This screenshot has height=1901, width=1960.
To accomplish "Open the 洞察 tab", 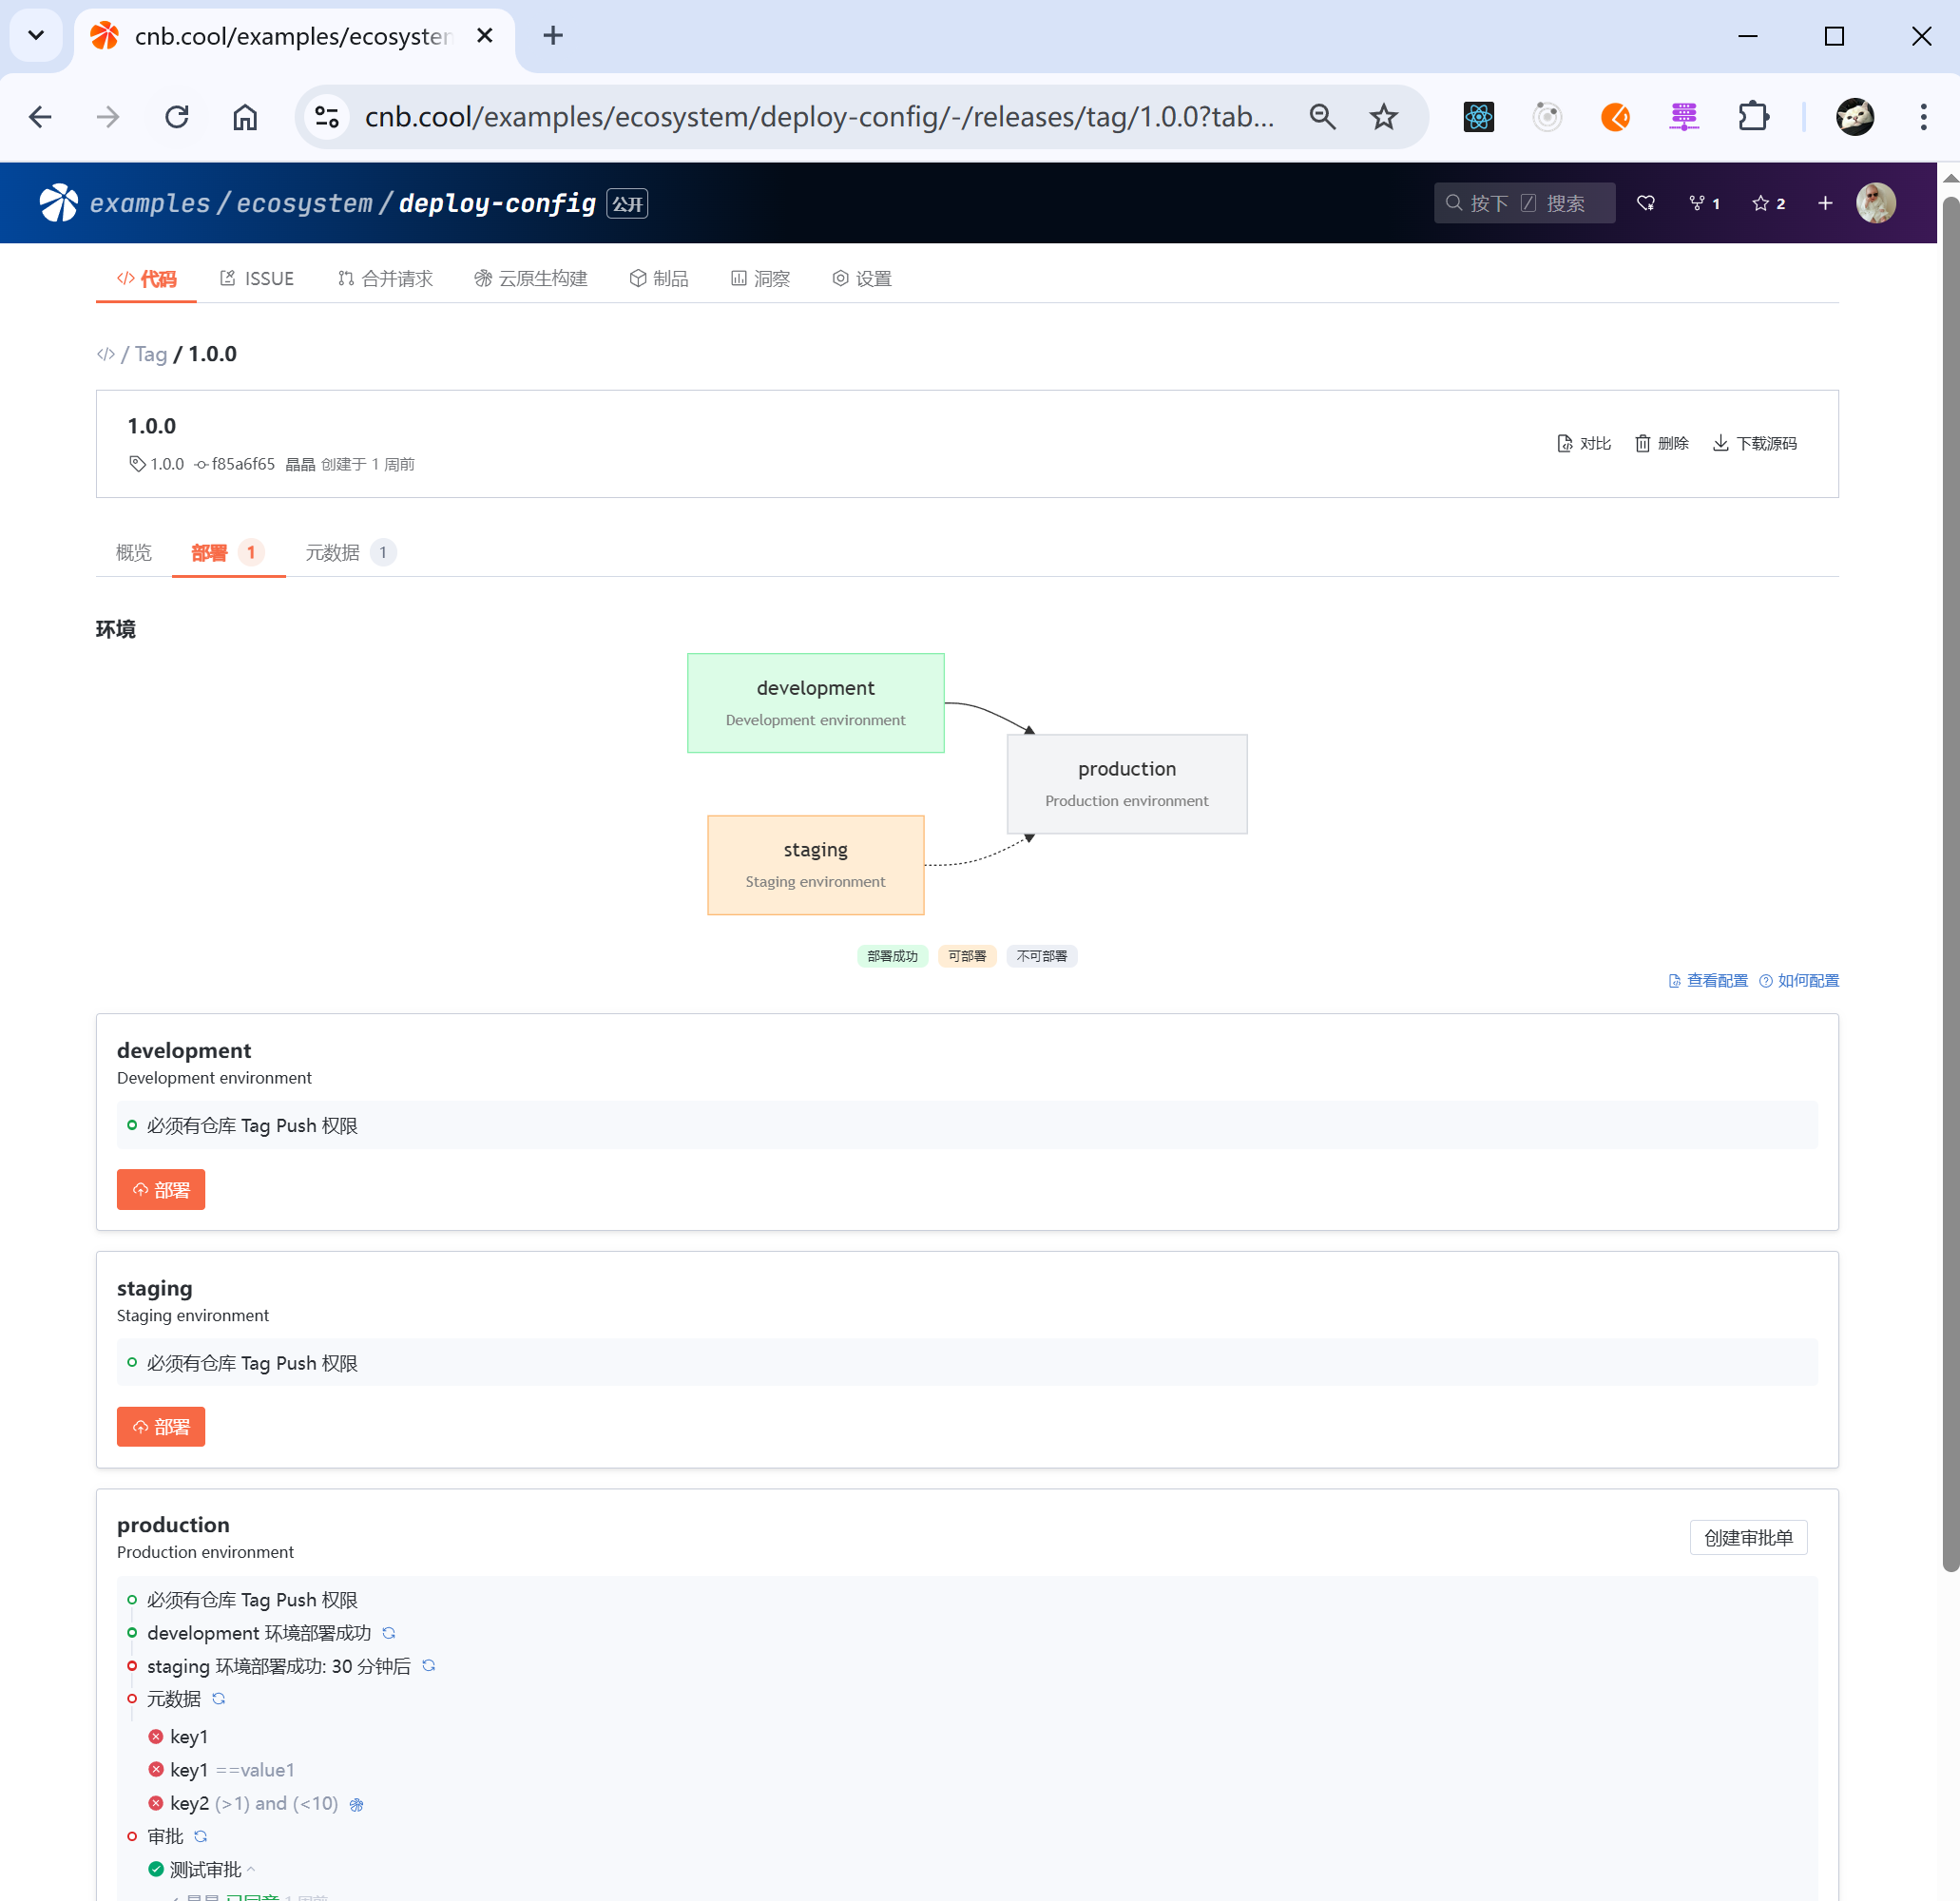I will pyautogui.click(x=760, y=279).
